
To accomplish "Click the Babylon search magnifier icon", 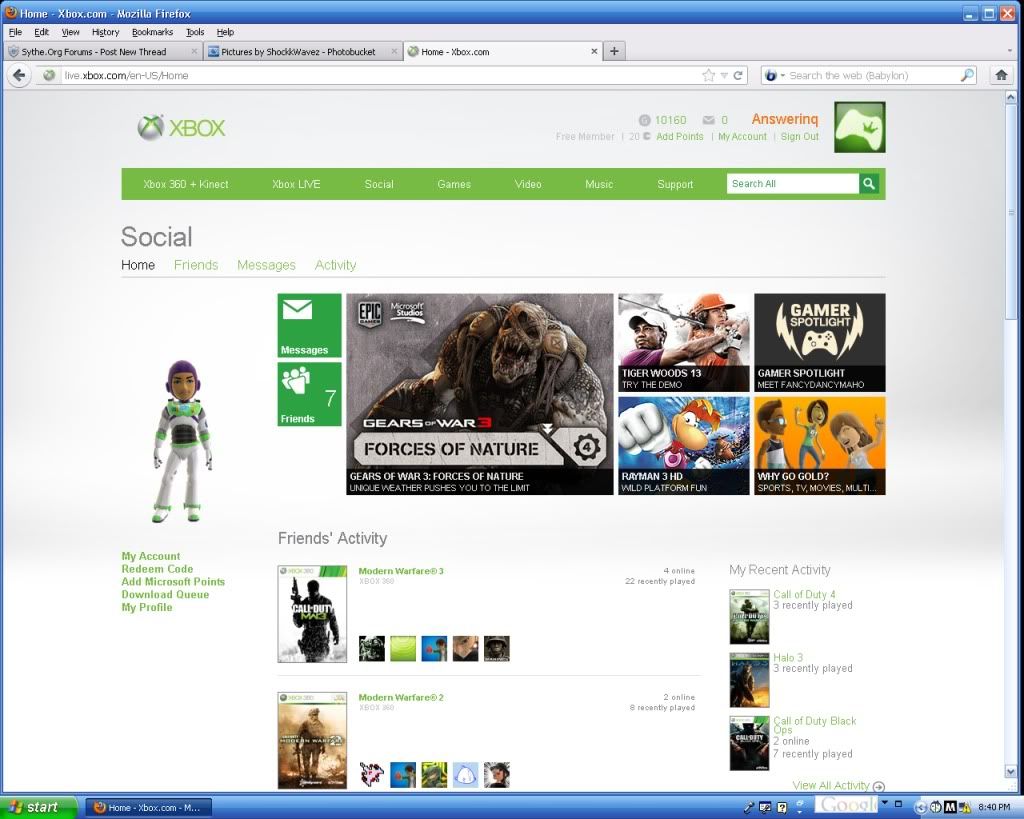I will [x=967, y=76].
